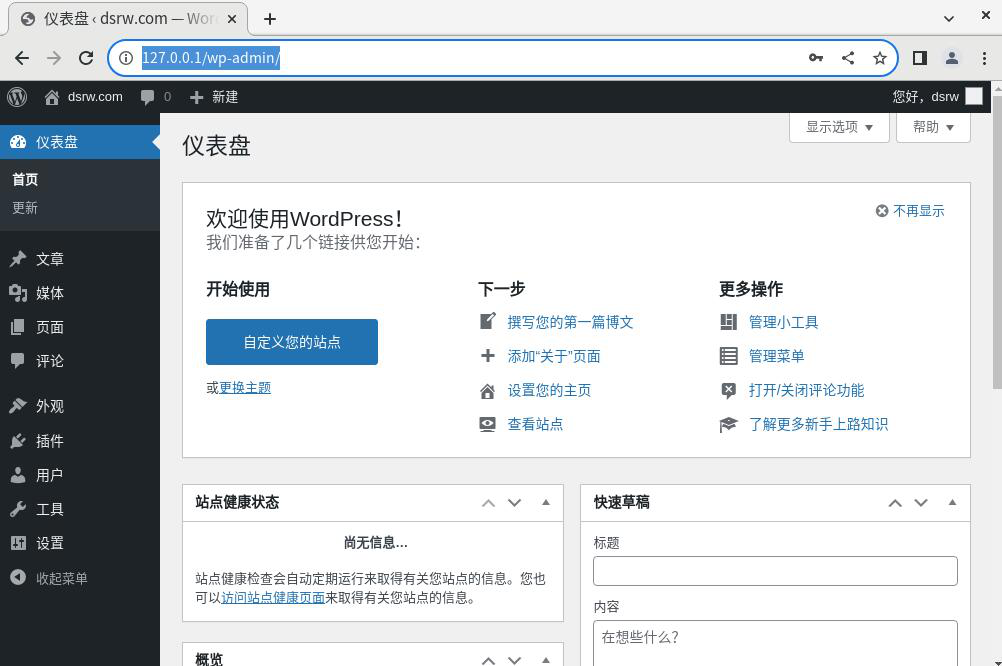Screen dimensions: 1002x666
Task: Move 快速草稿 widget down
Action: point(921,503)
